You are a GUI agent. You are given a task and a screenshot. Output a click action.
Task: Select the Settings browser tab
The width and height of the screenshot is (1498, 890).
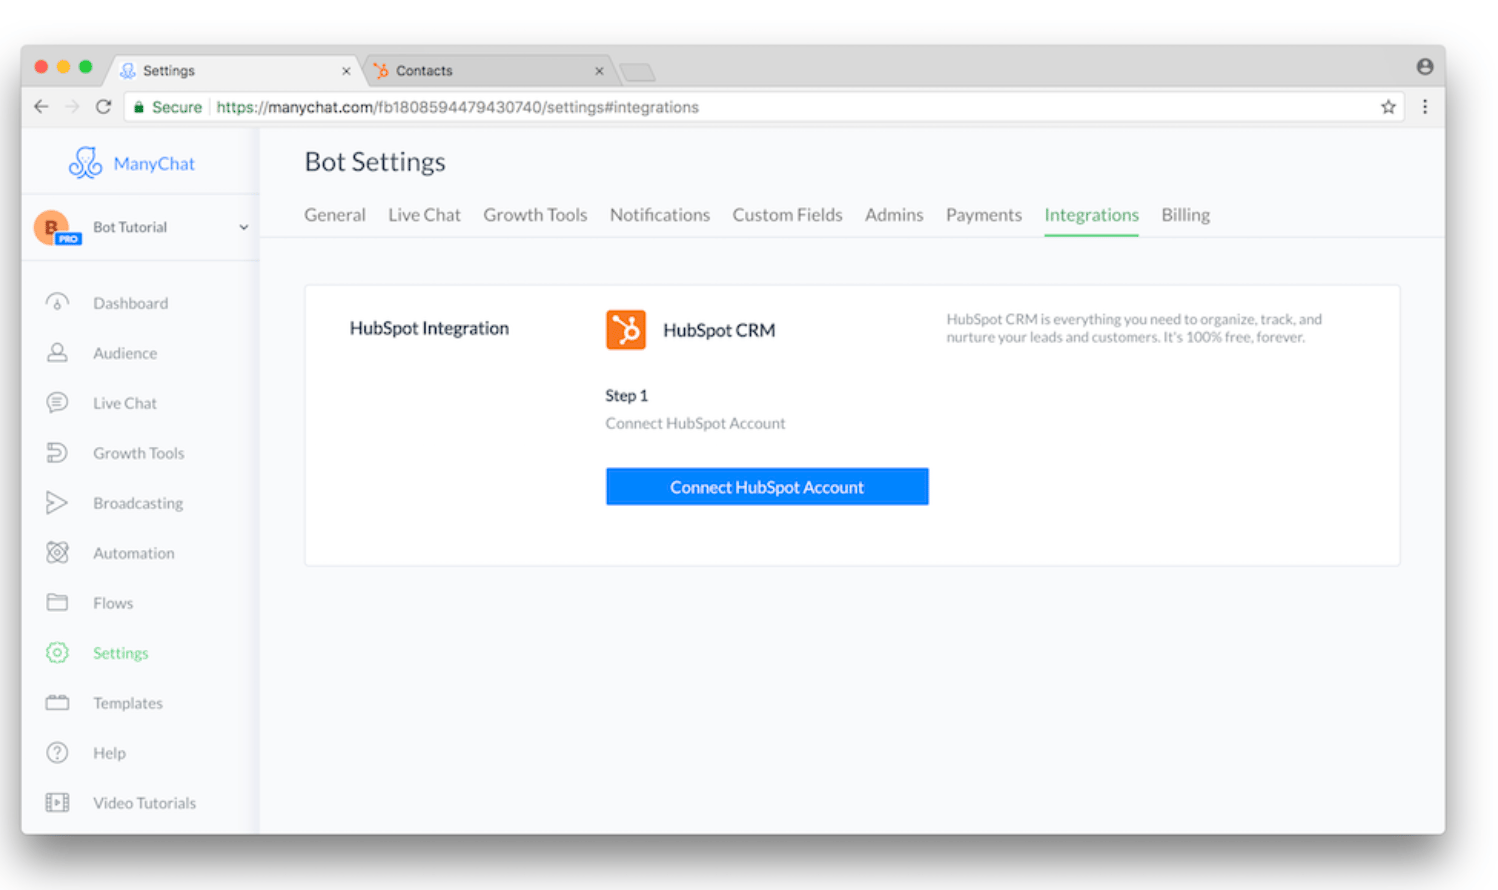click(x=236, y=71)
